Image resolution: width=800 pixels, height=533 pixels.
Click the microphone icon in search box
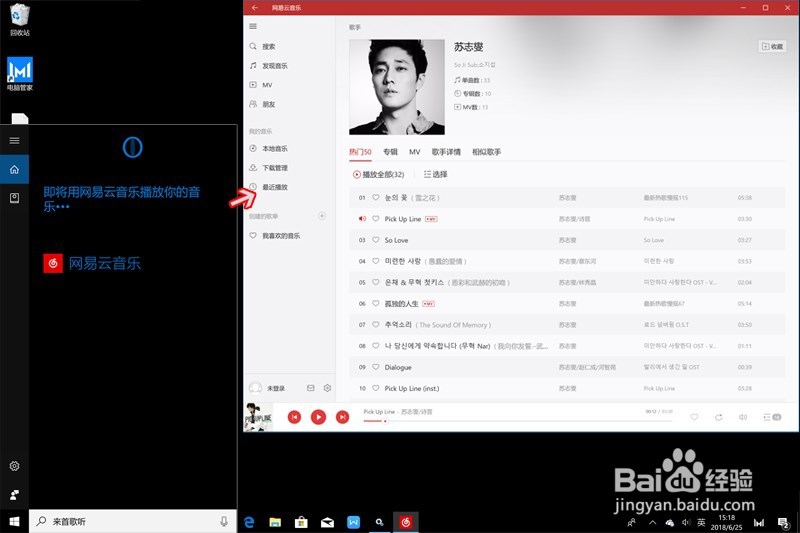[x=224, y=521]
